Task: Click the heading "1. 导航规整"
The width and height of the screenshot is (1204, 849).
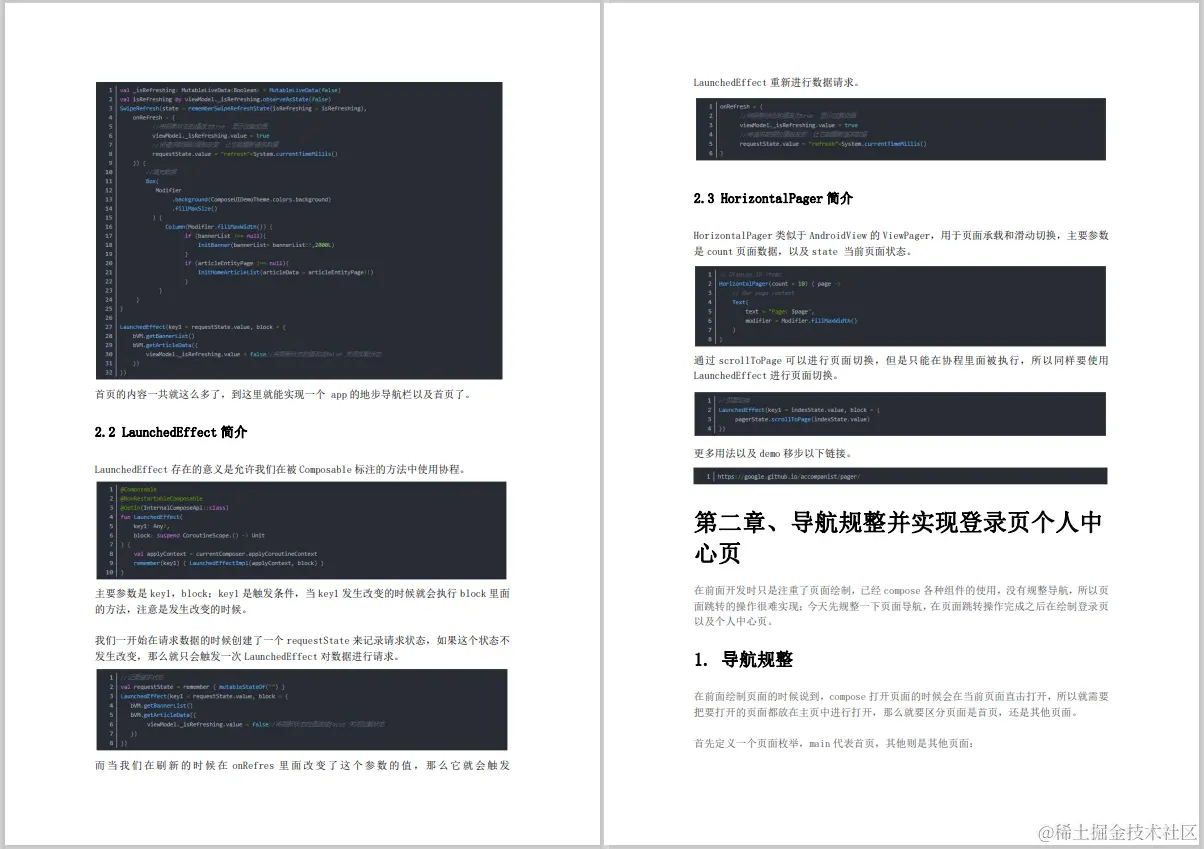Action: [x=743, y=660]
